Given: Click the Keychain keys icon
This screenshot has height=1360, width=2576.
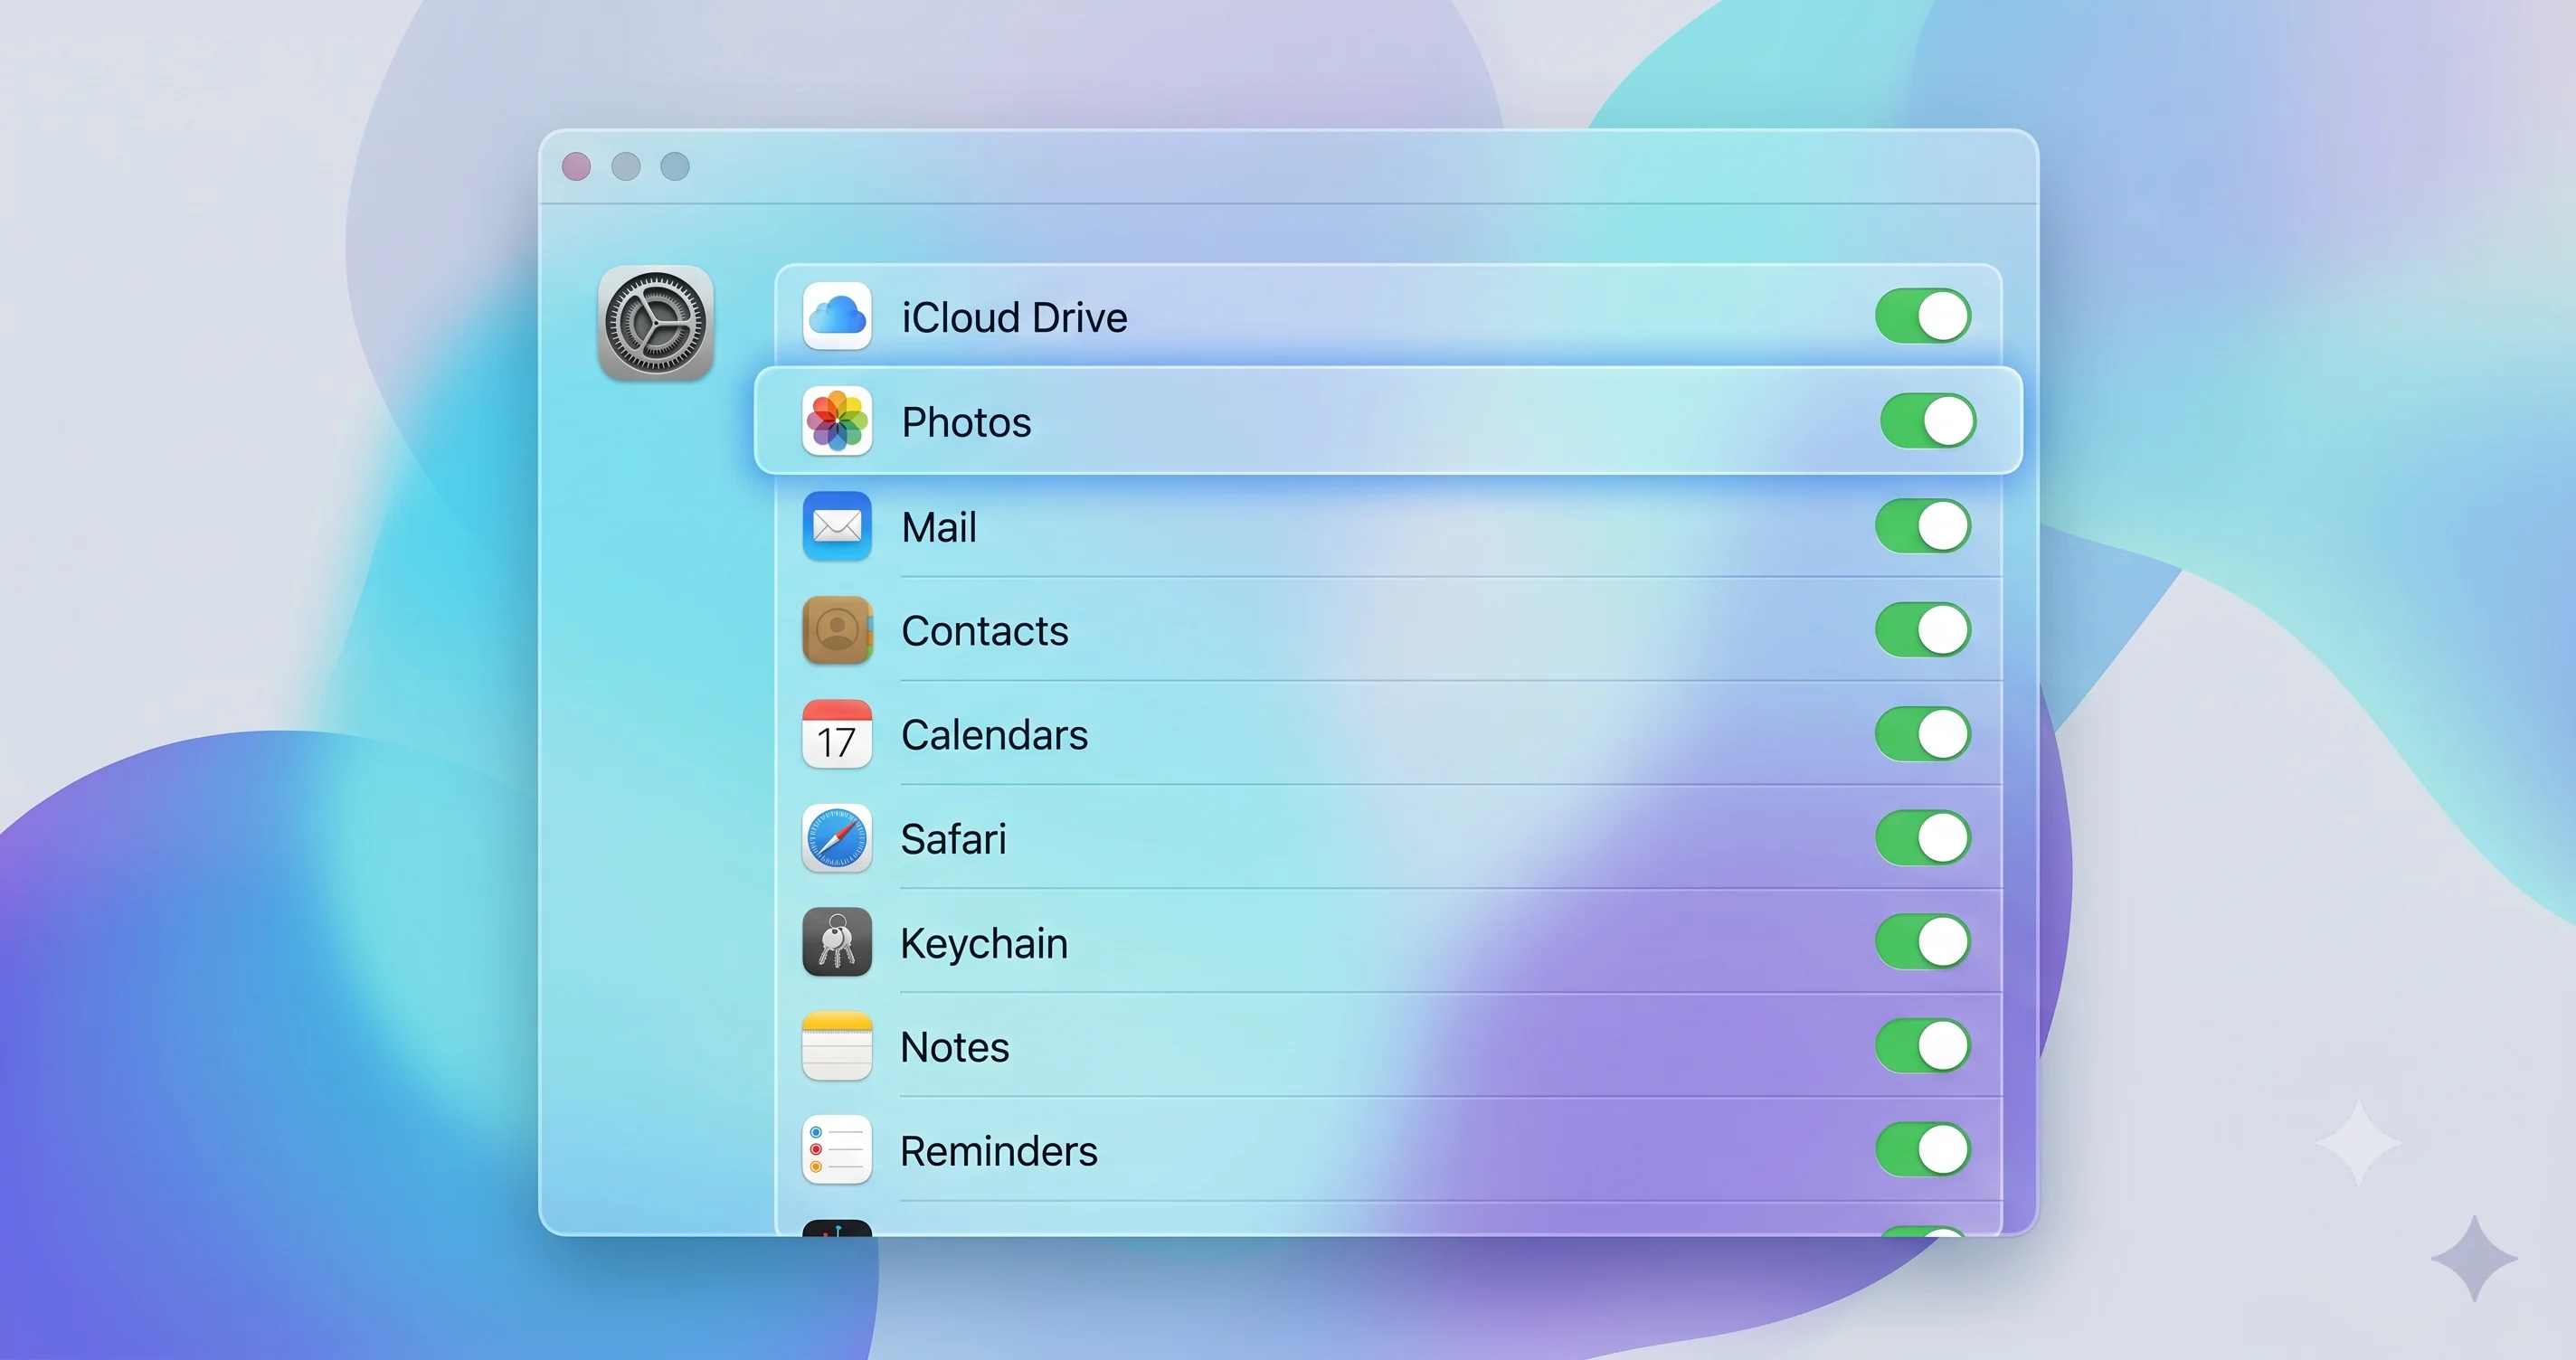Looking at the screenshot, I should [x=837, y=942].
